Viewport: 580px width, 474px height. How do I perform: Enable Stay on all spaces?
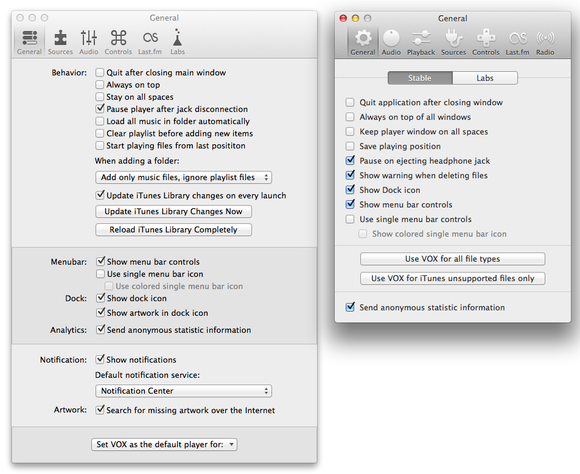point(100,97)
